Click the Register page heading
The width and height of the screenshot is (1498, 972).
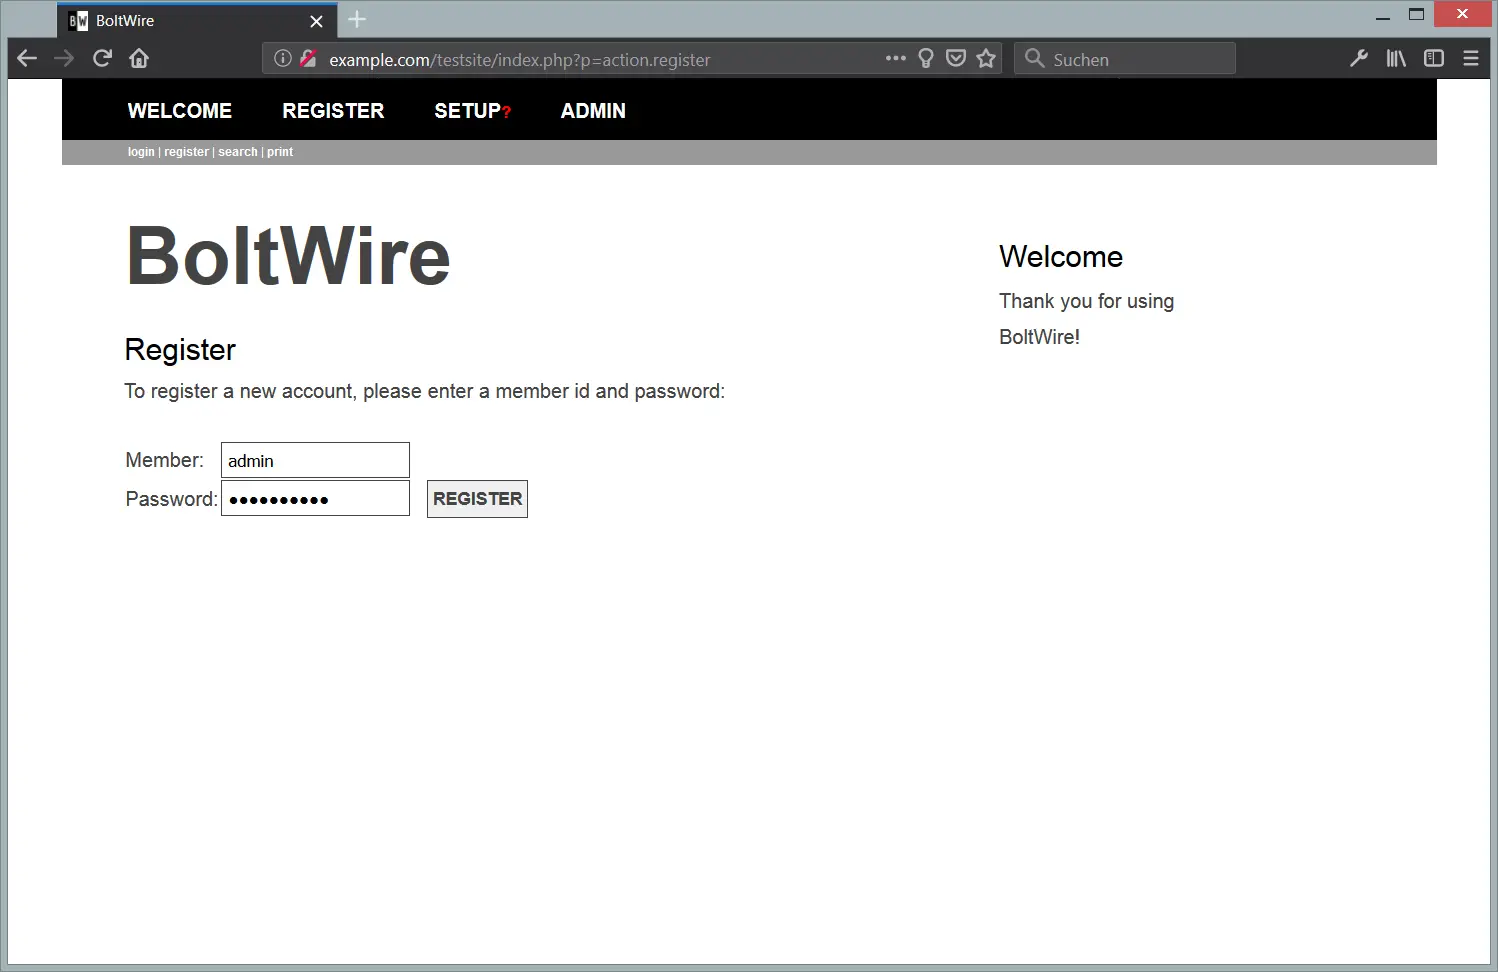pyautogui.click(x=180, y=350)
